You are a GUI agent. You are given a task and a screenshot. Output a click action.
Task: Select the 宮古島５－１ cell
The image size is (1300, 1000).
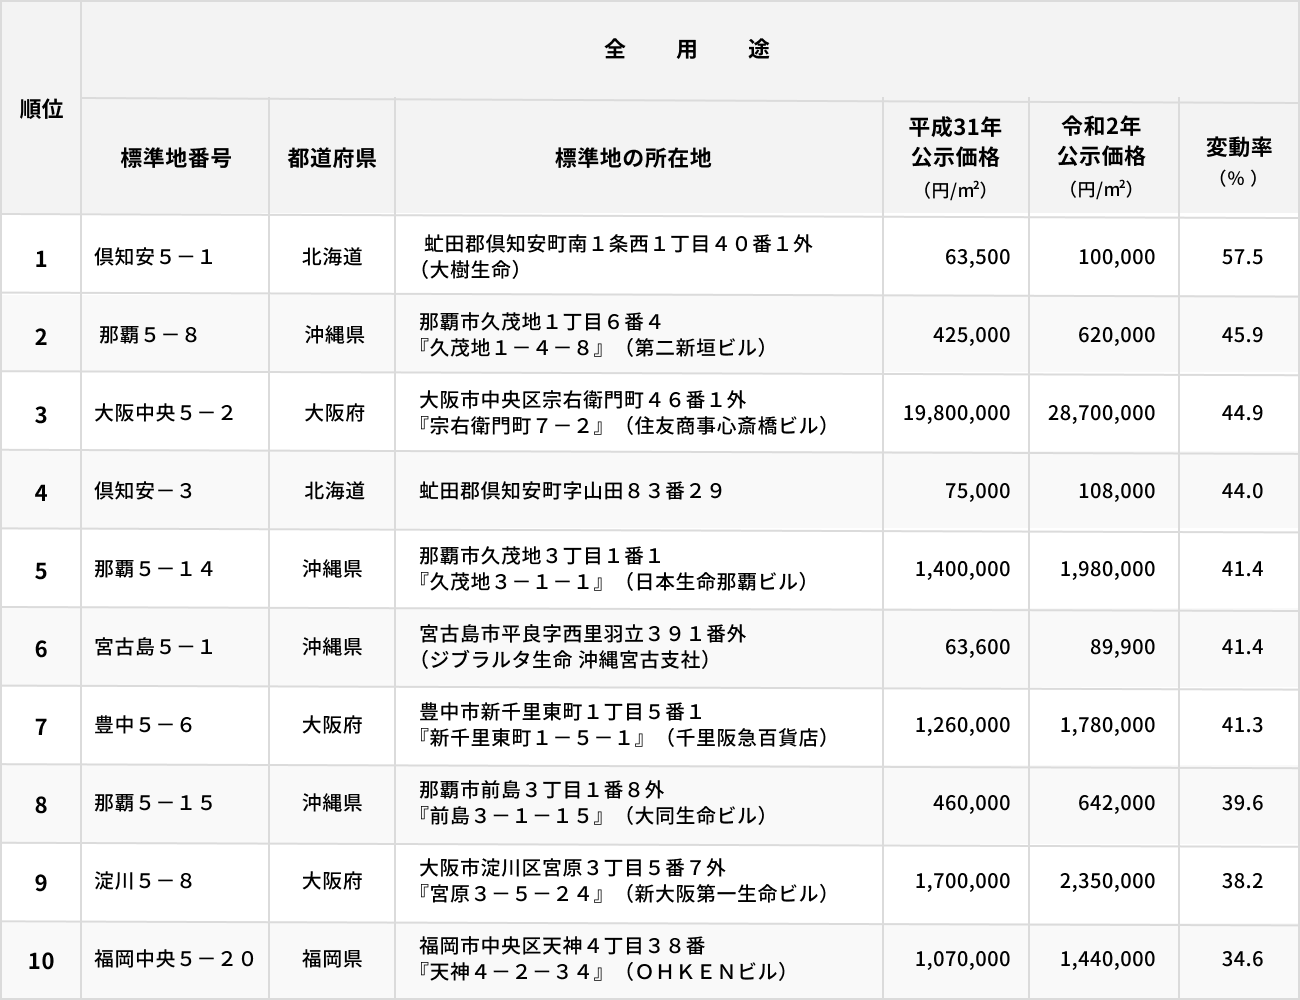(x=154, y=647)
